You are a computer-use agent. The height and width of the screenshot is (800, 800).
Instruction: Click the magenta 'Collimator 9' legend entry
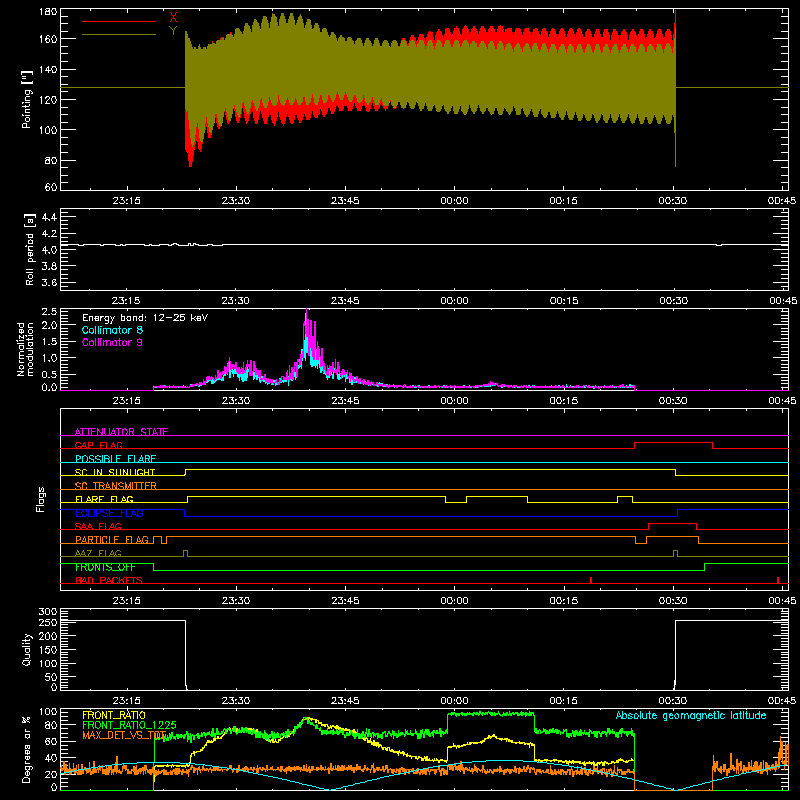pyautogui.click(x=112, y=342)
